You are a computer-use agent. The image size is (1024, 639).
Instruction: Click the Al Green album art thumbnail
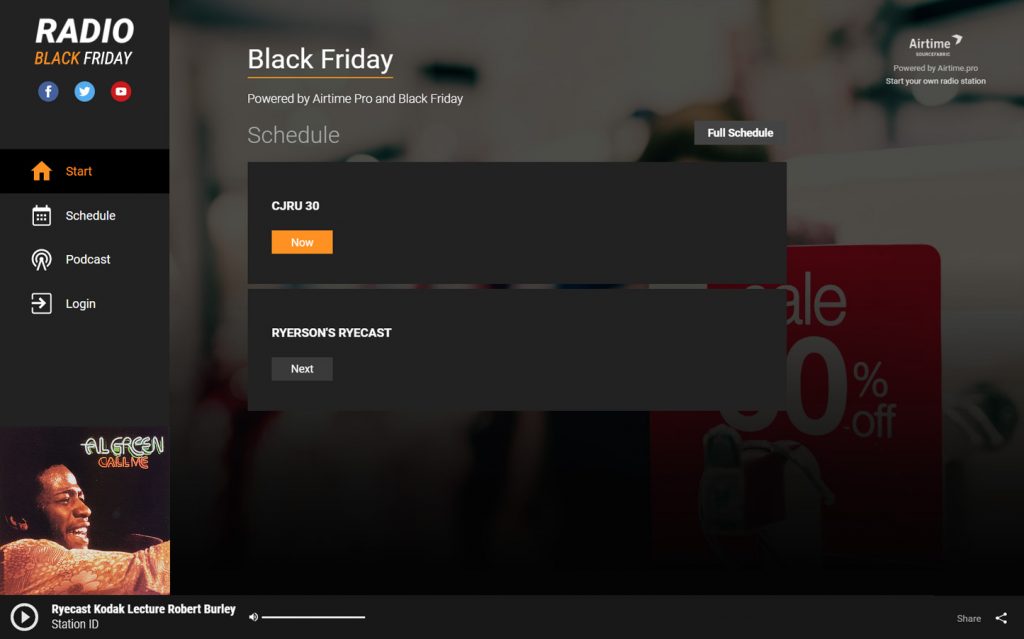(85, 511)
